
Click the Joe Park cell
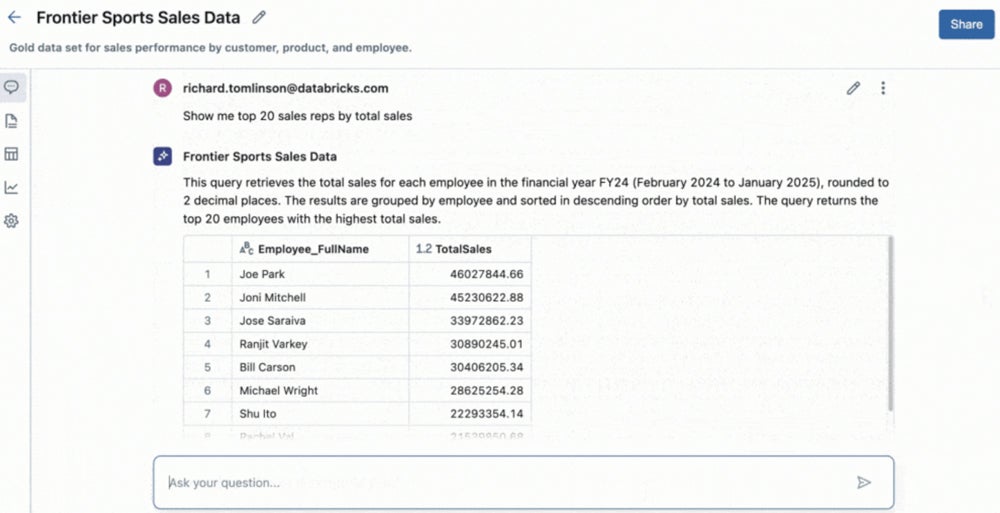[x=320, y=274]
